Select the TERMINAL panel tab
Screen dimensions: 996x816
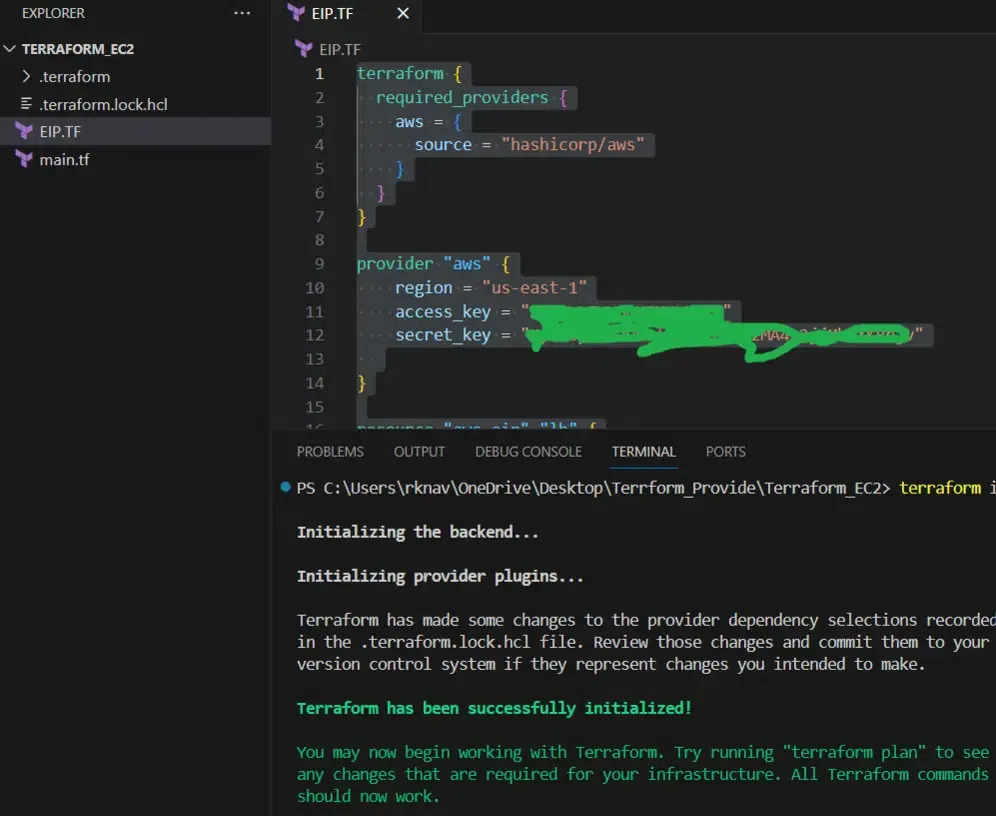point(643,451)
